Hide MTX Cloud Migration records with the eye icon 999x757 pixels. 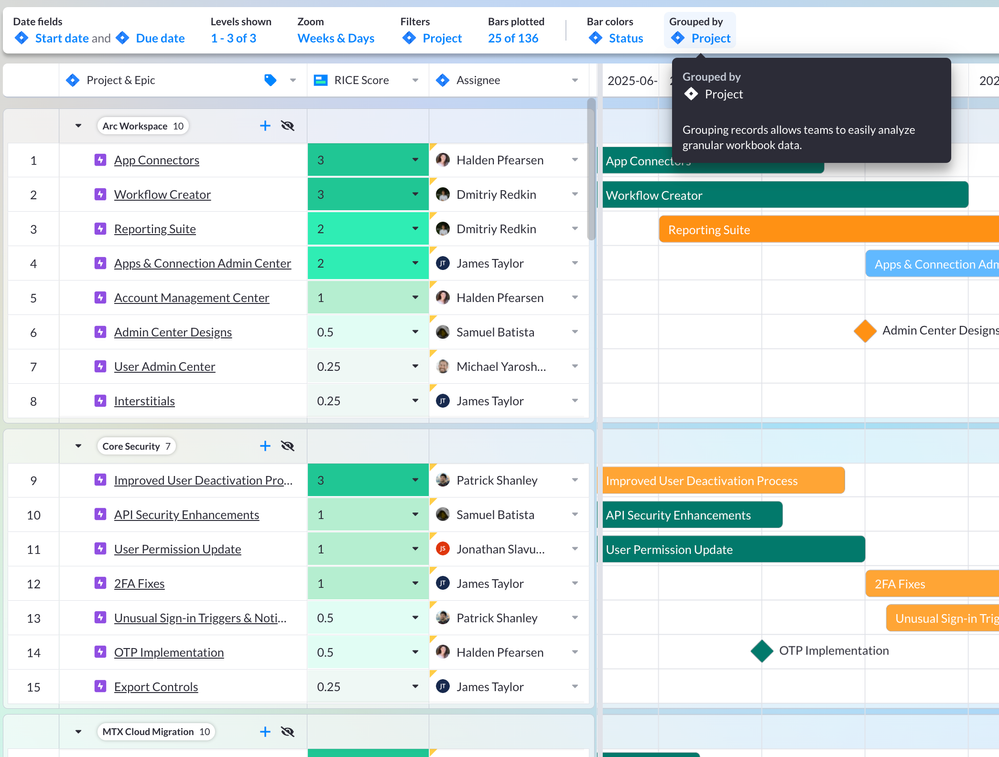[x=288, y=731]
